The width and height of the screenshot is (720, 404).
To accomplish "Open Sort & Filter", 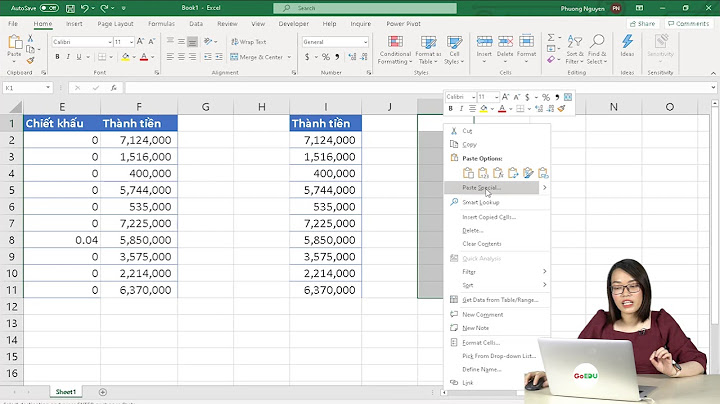I will pos(574,50).
